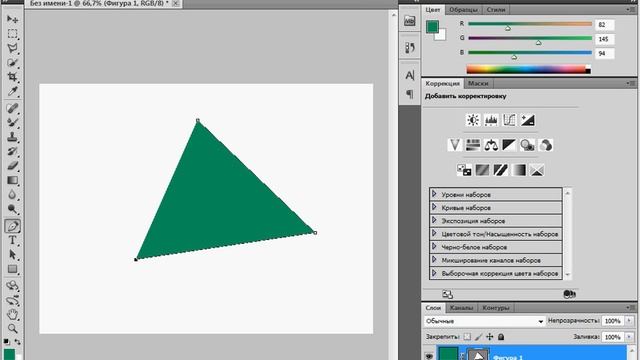Switch to Стили tab

tap(496, 10)
